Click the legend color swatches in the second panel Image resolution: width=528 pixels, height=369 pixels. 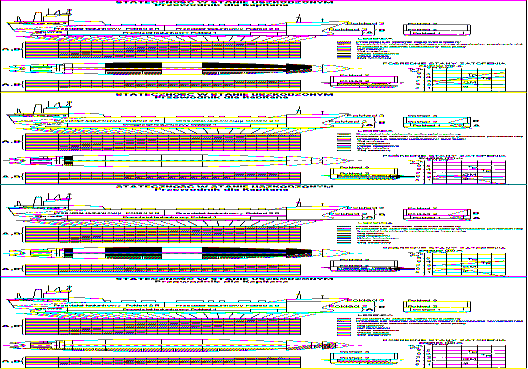tap(344, 141)
